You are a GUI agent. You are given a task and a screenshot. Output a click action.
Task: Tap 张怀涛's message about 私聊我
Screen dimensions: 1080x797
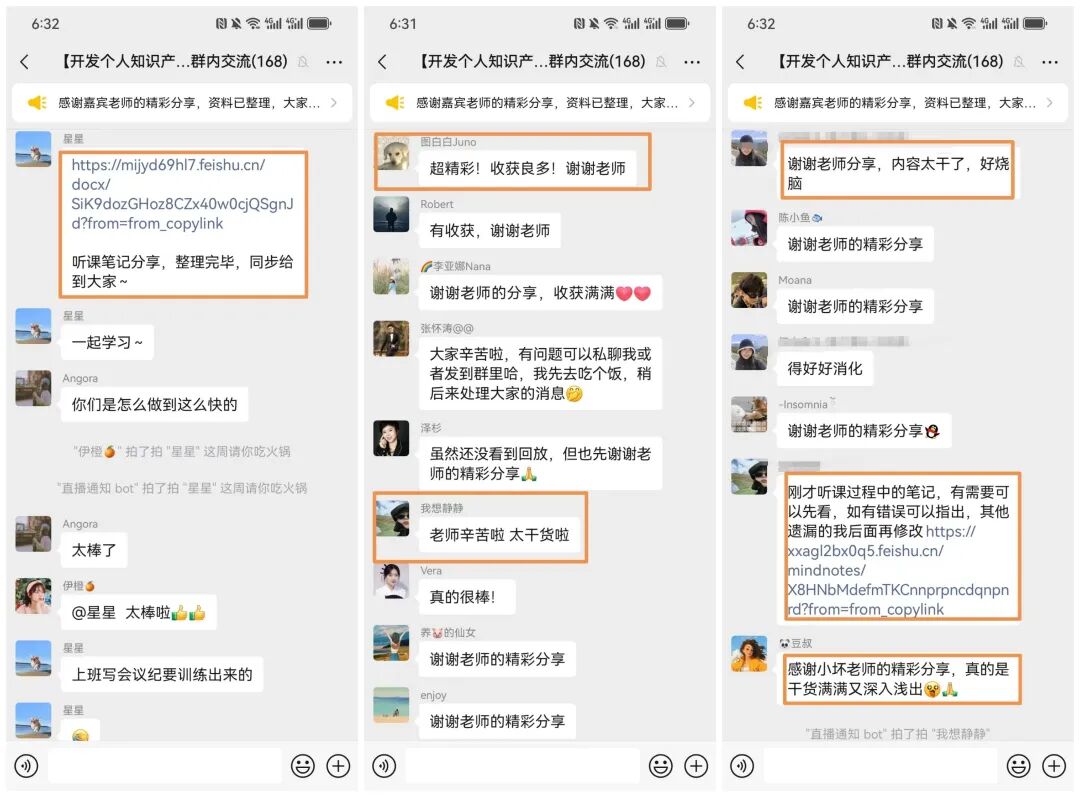(540, 373)
